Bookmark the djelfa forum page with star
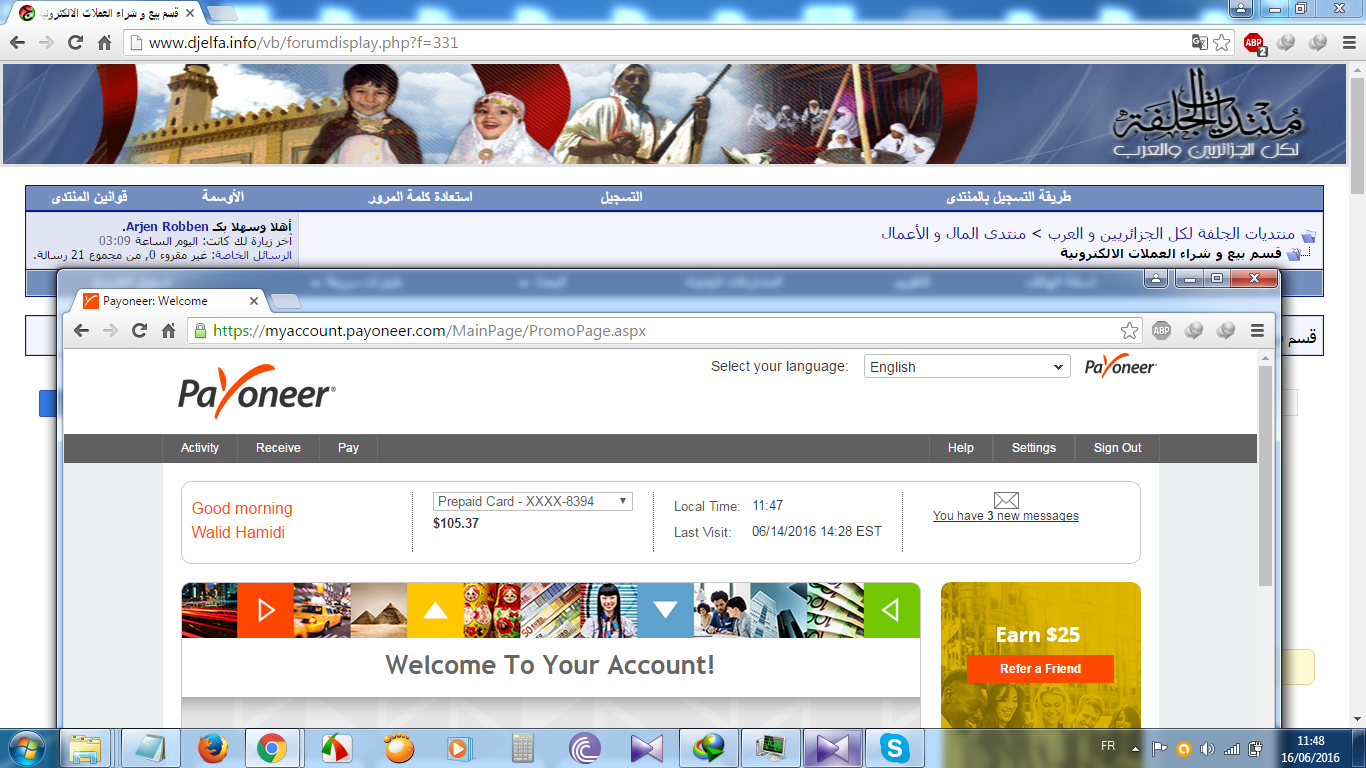Image resolution: width=1366 pixels, height=768 pixels. tap(1222, 43)
